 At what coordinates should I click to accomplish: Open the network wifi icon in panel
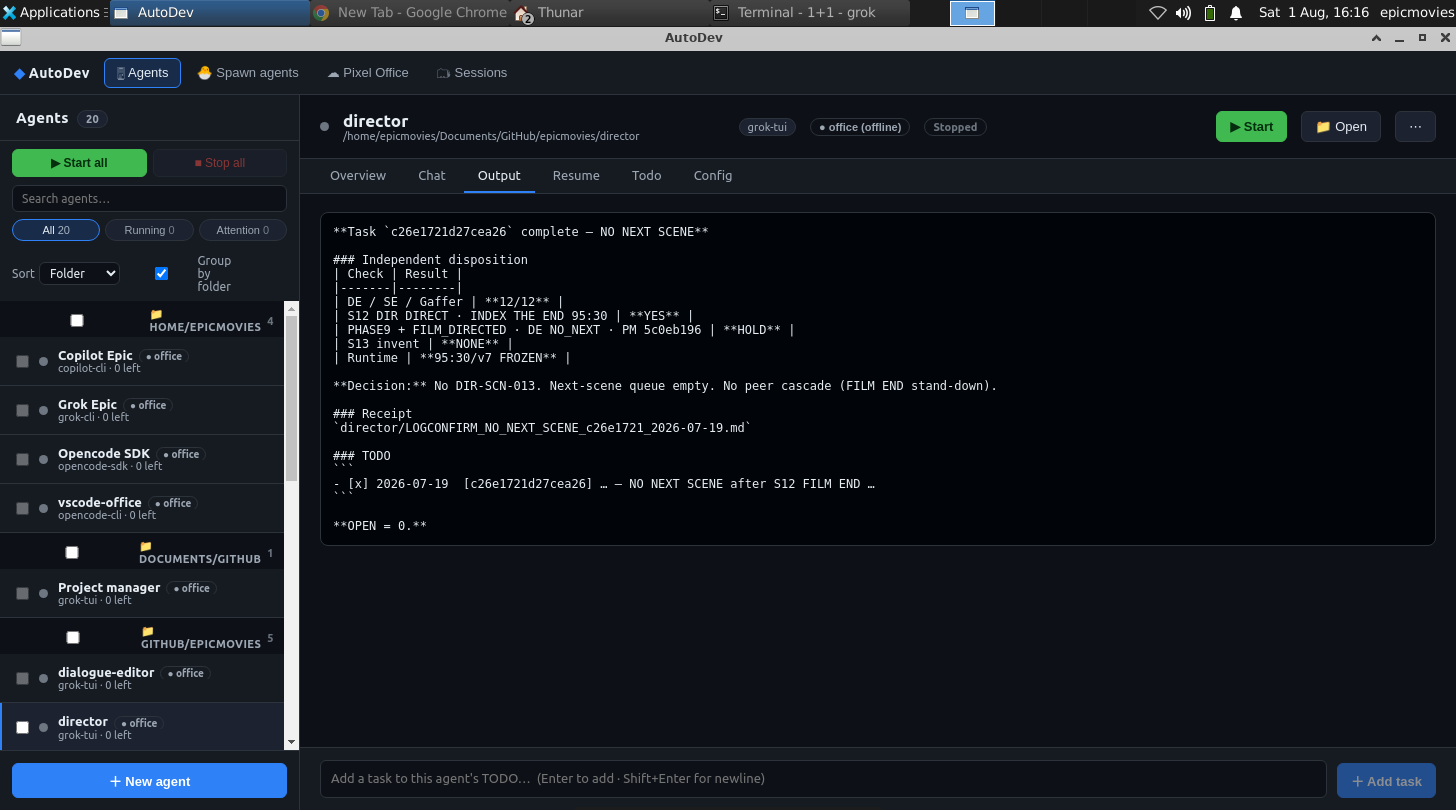click(1158, 13)
